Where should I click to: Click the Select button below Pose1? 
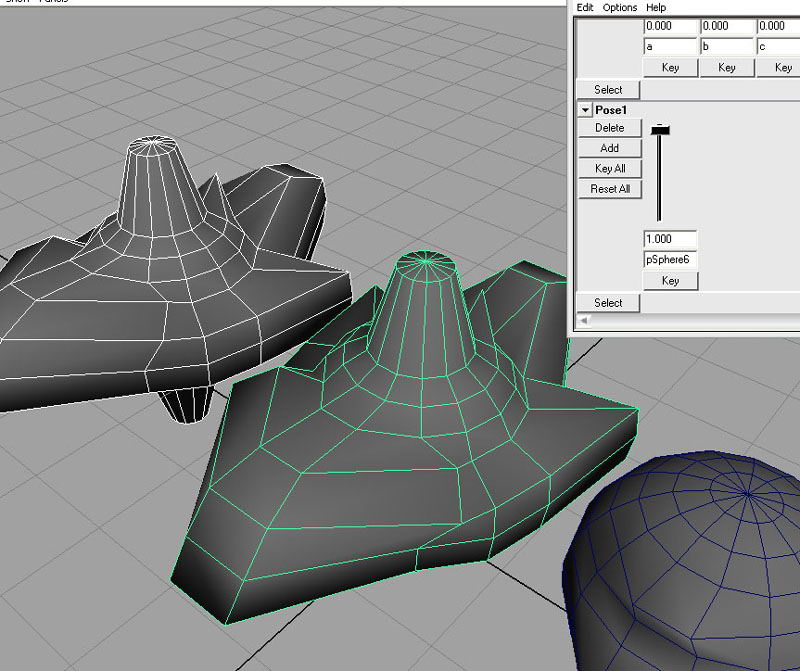(608, 303)
